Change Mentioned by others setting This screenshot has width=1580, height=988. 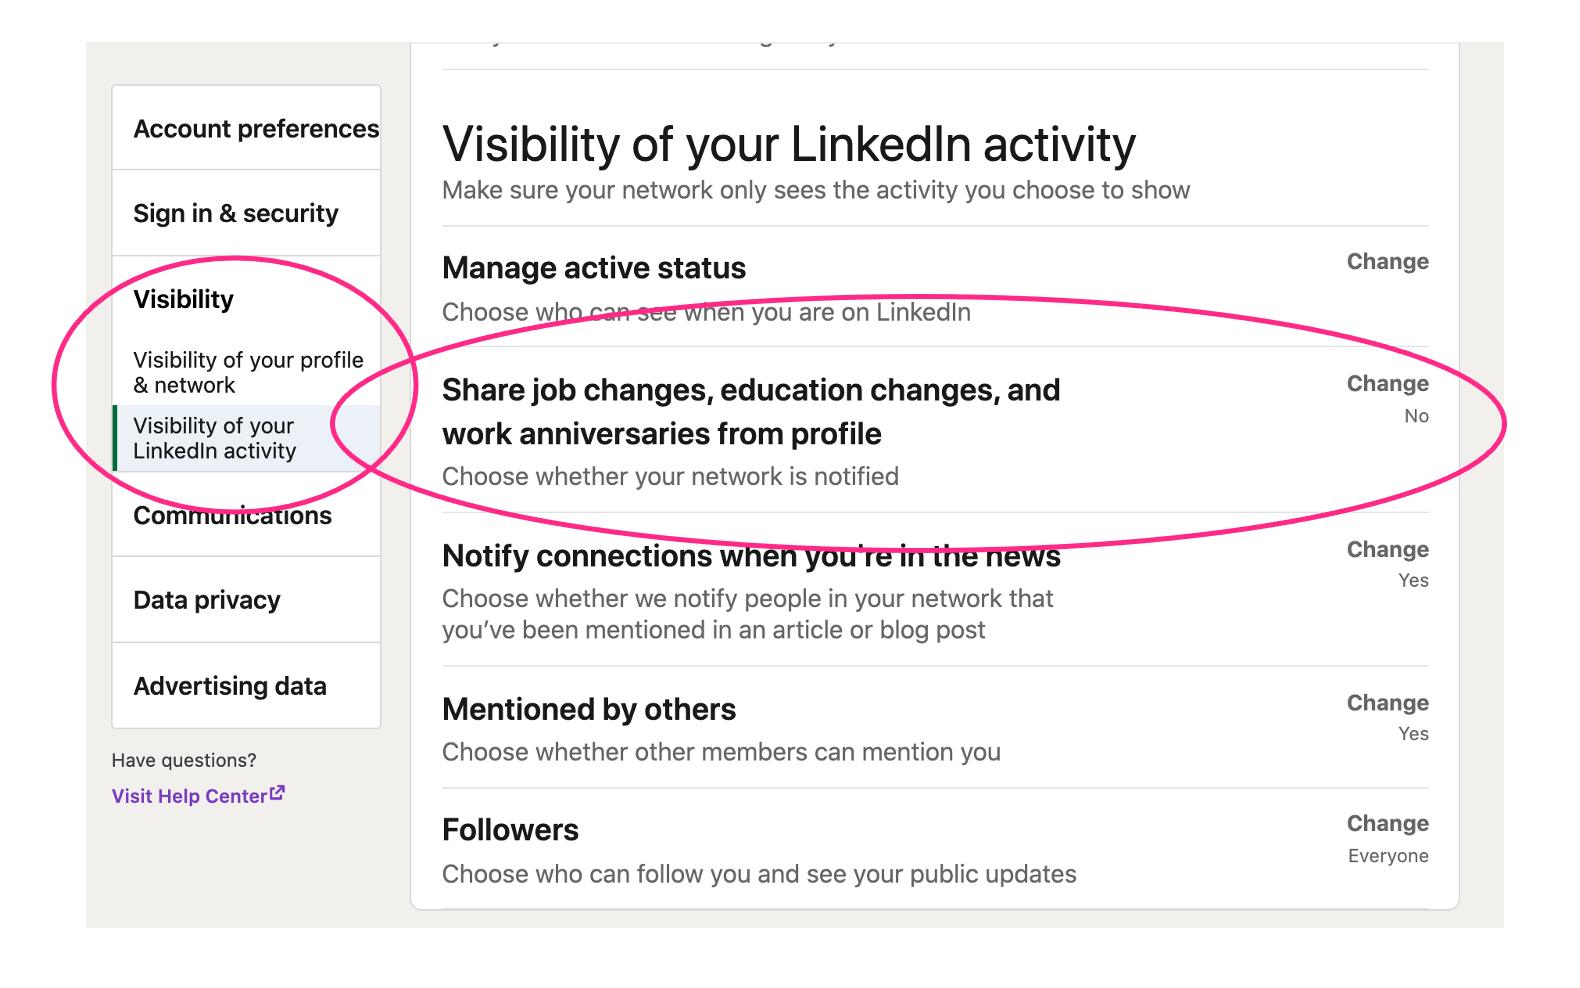[1387, 703]
